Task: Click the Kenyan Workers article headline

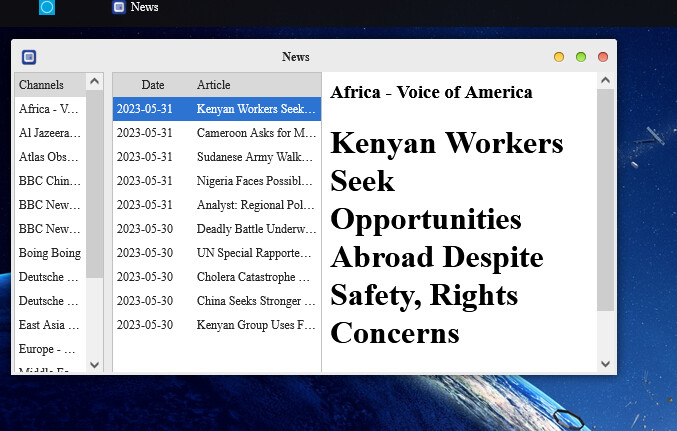Action: point(447,238)
